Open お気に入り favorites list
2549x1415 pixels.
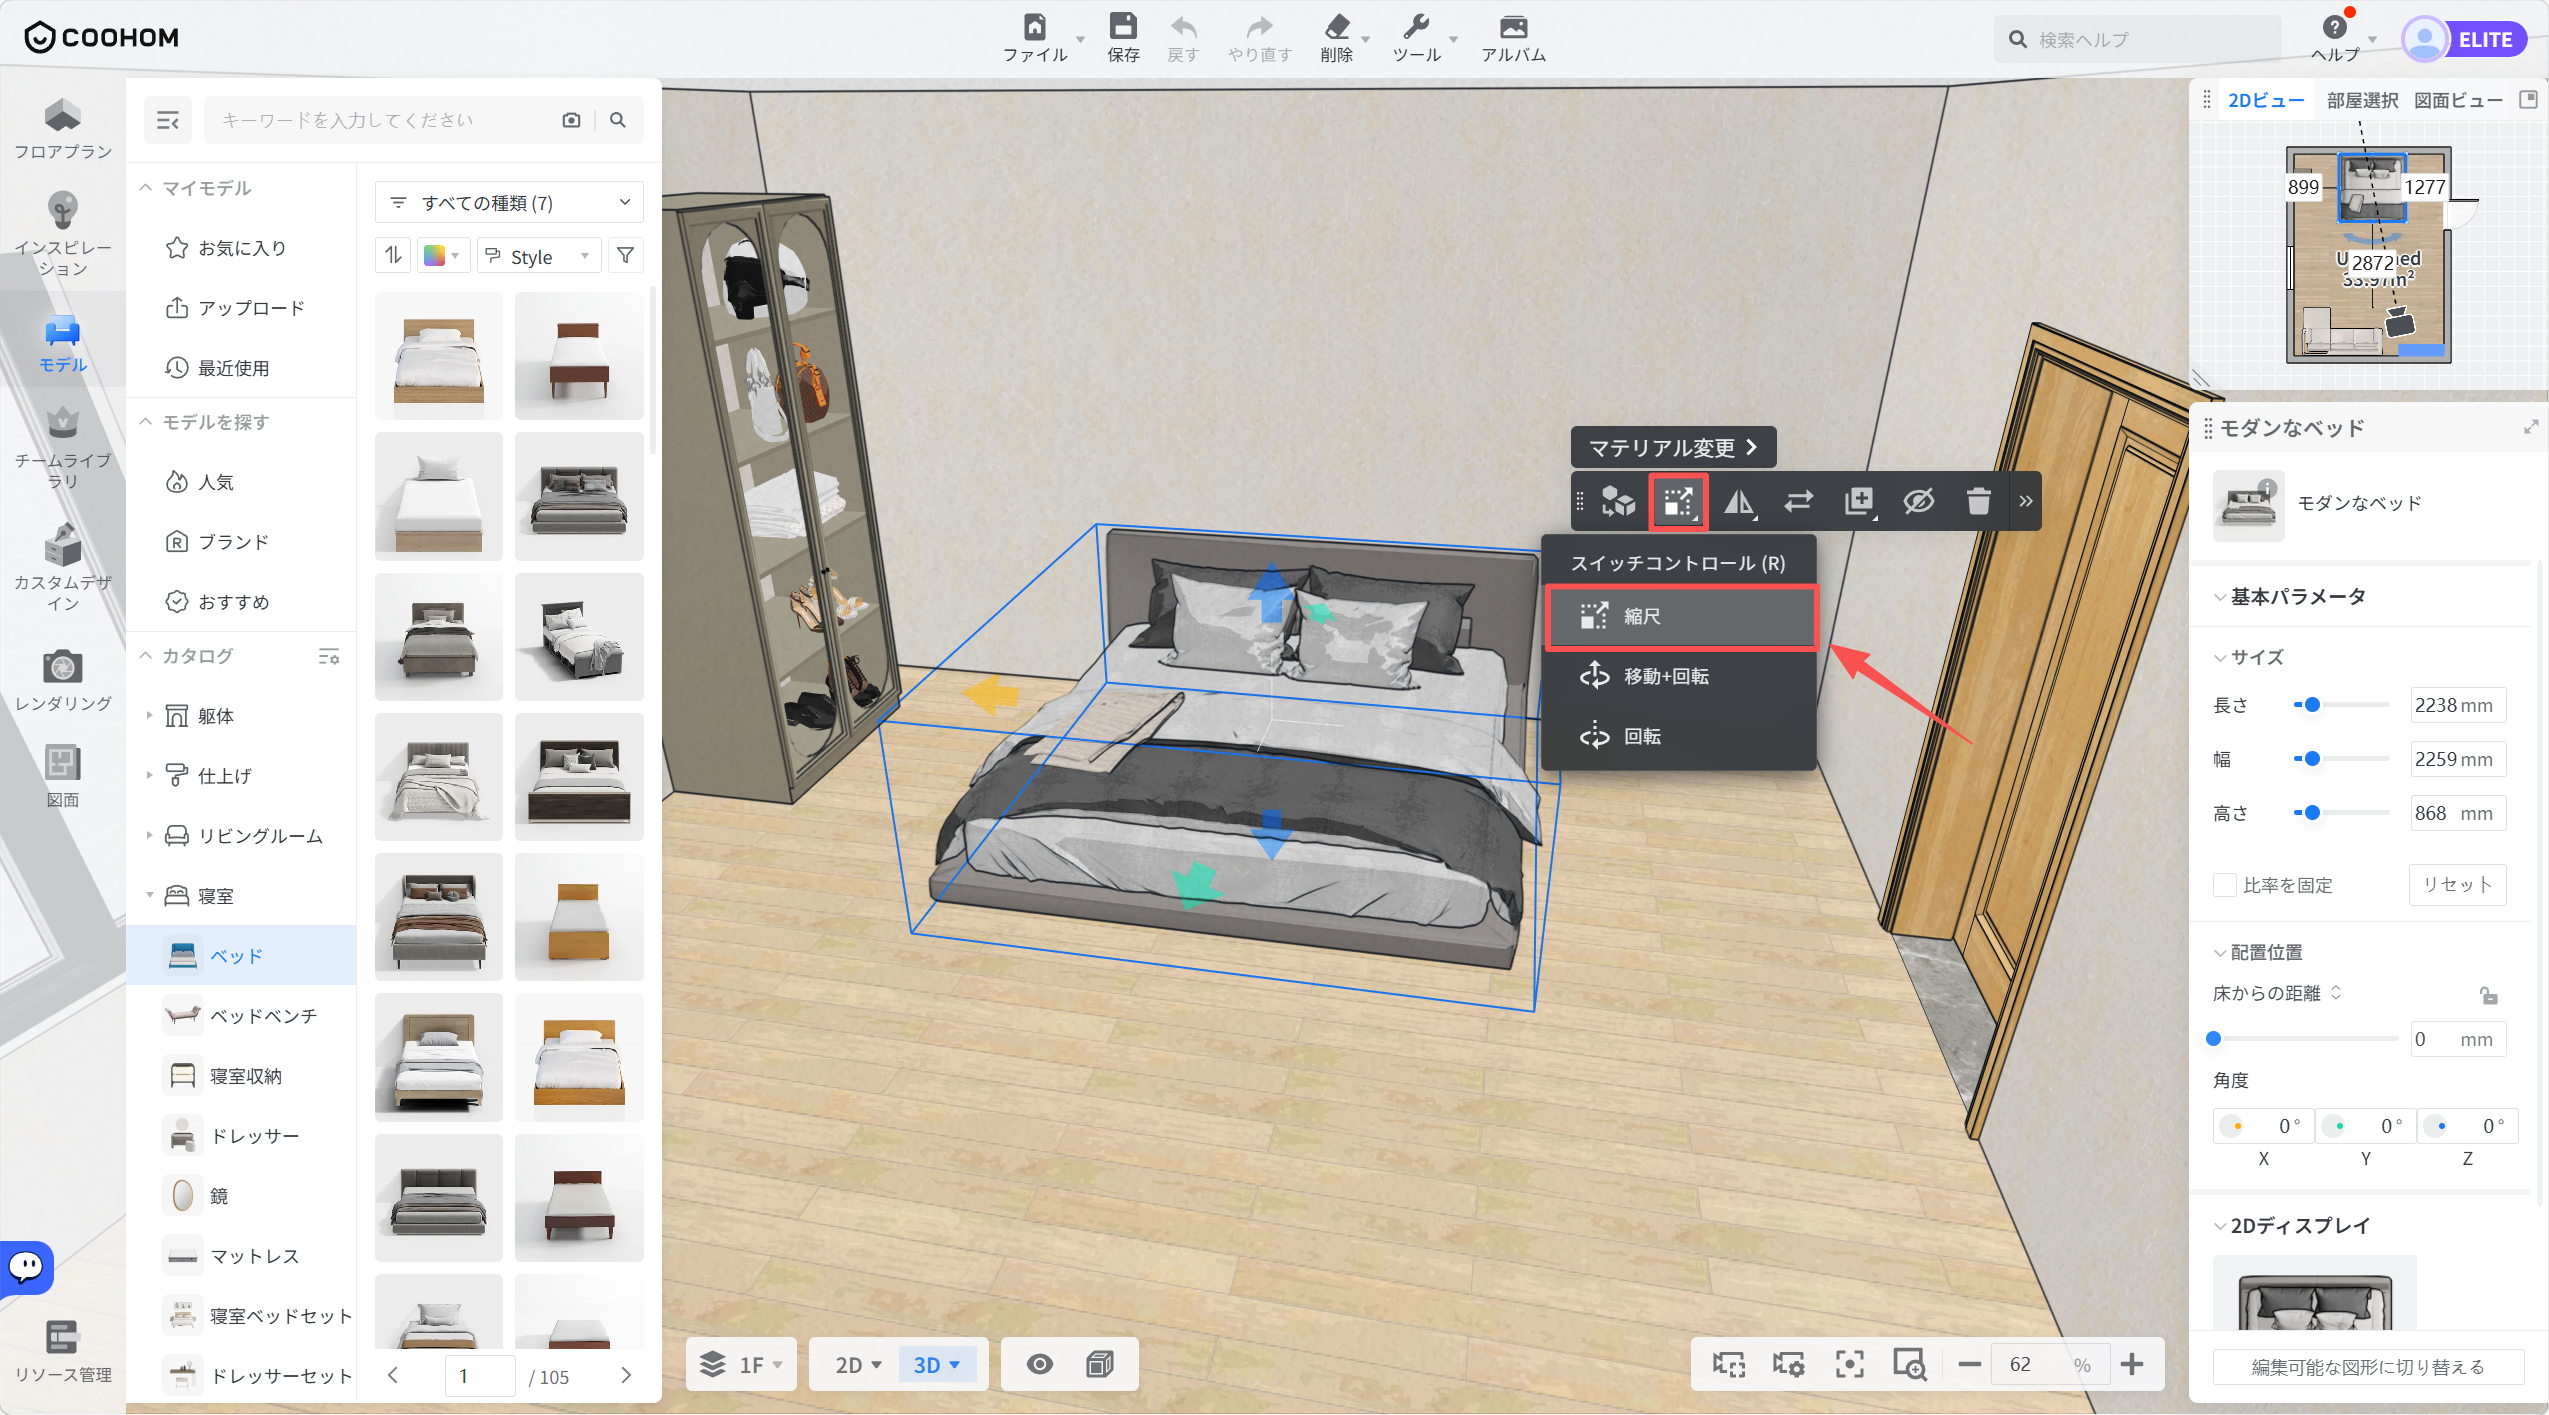click(x=242, y=248)
